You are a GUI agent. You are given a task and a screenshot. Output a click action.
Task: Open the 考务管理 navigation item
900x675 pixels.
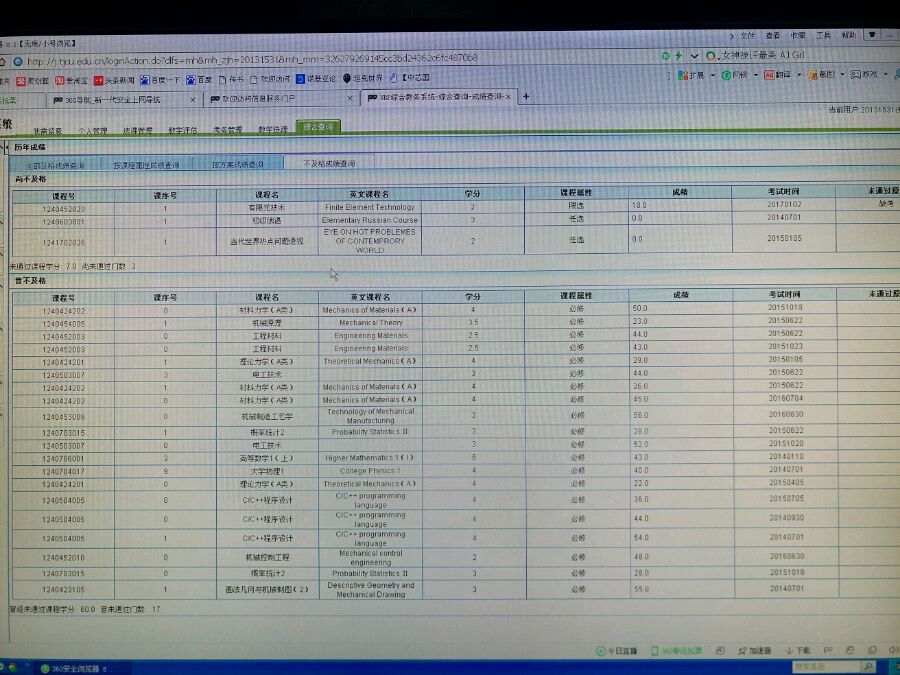click(227, 130)
